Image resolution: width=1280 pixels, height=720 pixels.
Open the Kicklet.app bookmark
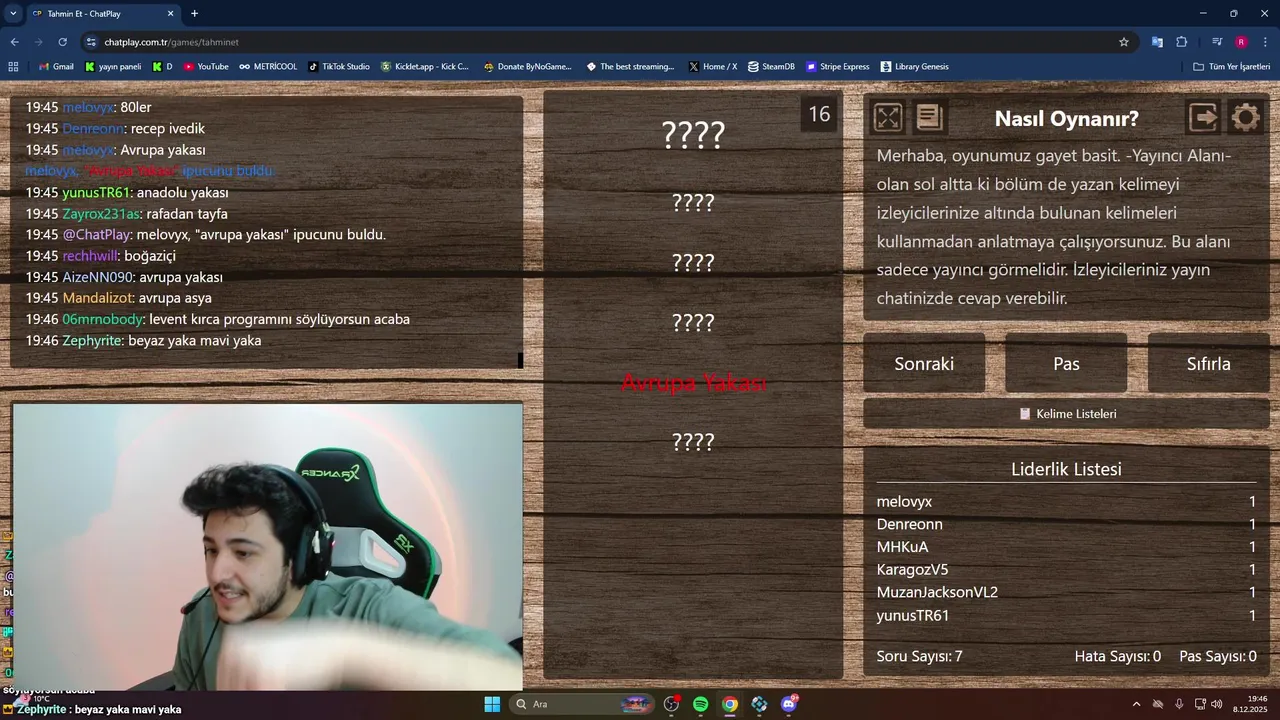425,67
